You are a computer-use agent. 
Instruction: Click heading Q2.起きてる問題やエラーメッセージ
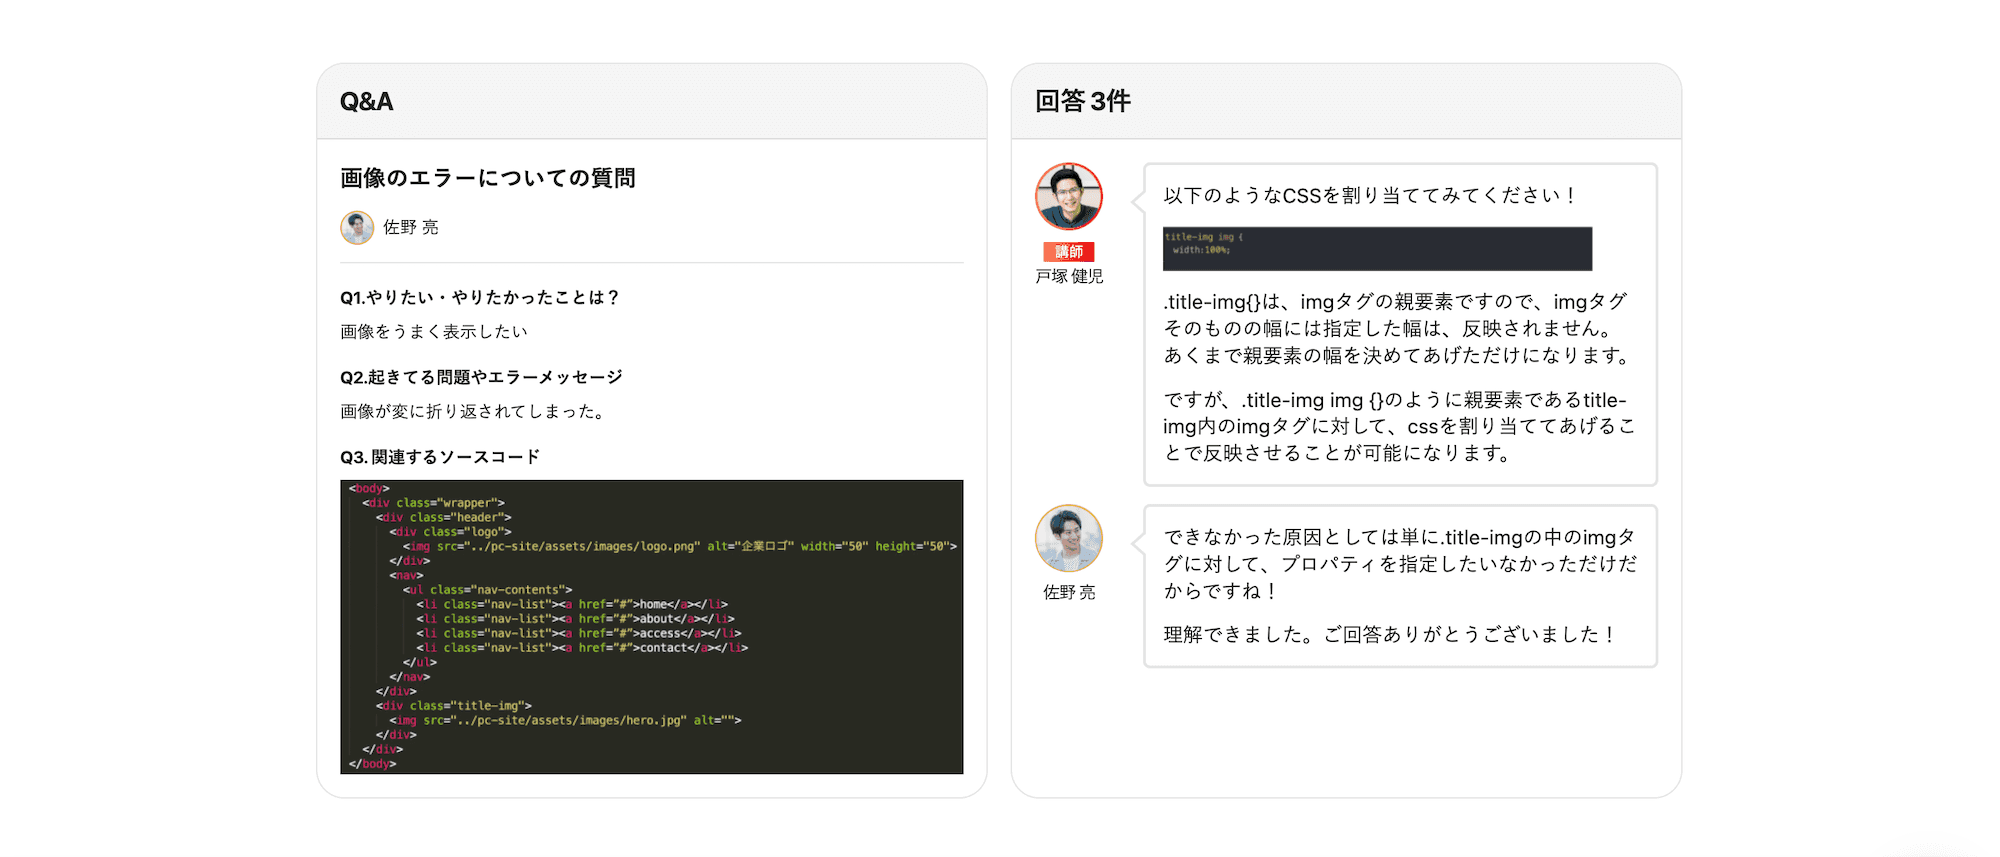coord(481,377)
